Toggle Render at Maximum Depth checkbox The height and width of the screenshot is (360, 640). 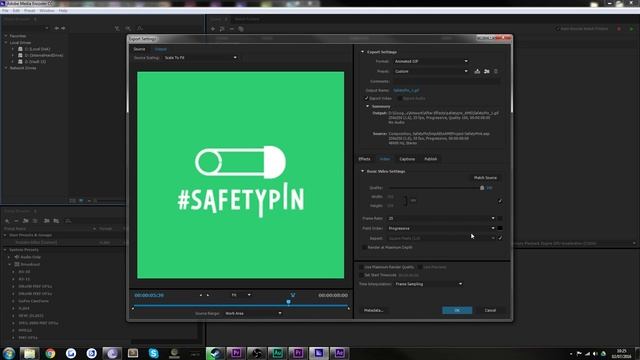[364, 247]
